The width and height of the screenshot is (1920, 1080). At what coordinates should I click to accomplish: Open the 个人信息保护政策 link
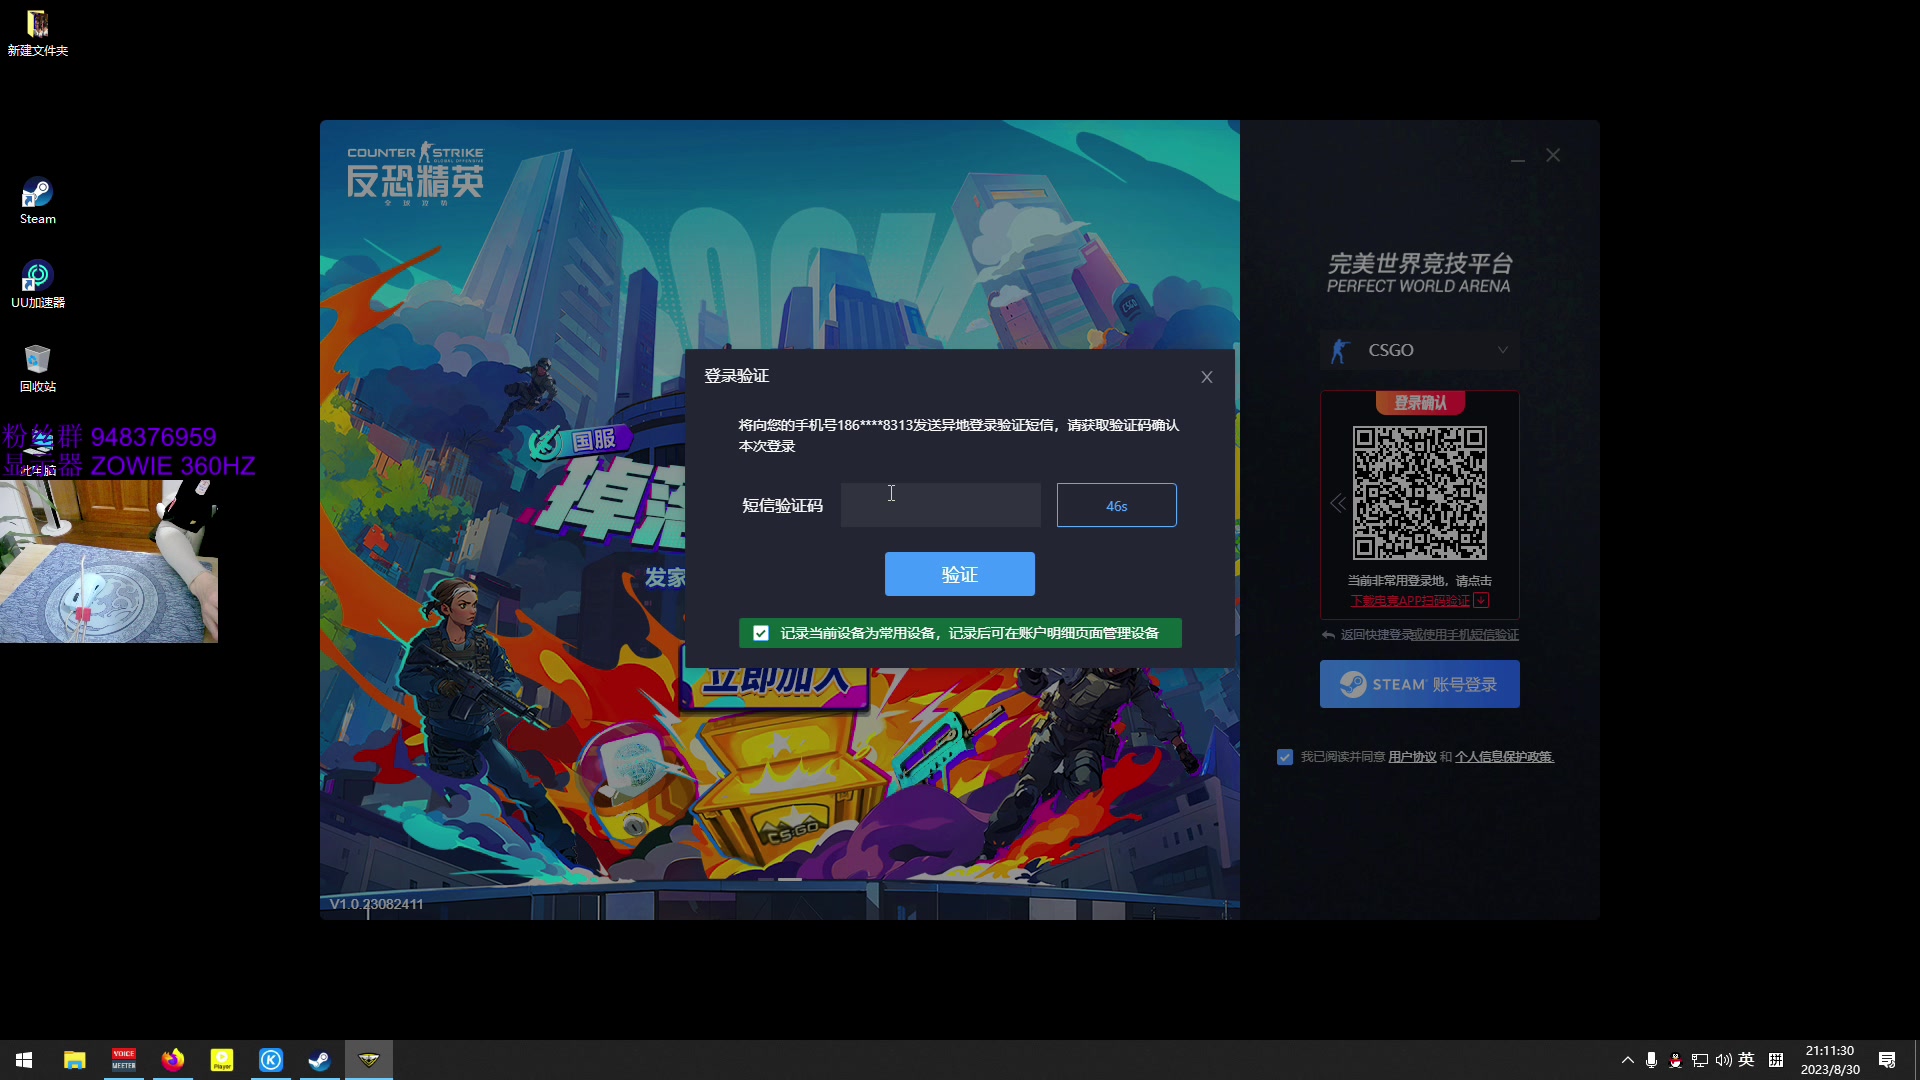(x=1504, y=757)
